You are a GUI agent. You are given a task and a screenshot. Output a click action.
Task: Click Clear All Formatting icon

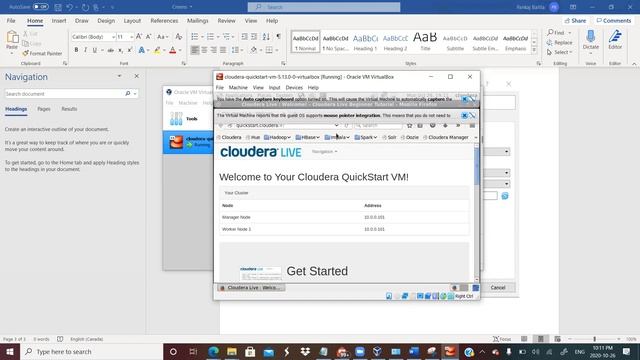(178, 37)
